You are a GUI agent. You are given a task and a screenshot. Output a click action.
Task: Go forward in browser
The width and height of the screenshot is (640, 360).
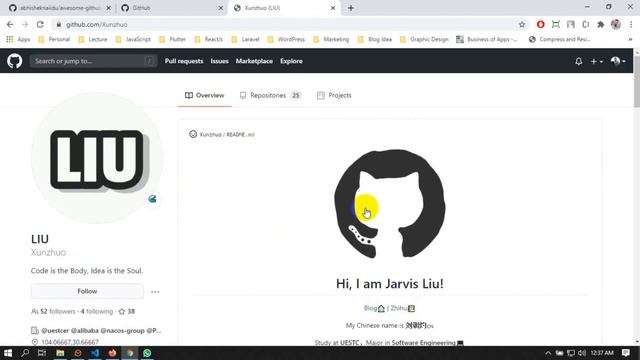click(25, 24)
